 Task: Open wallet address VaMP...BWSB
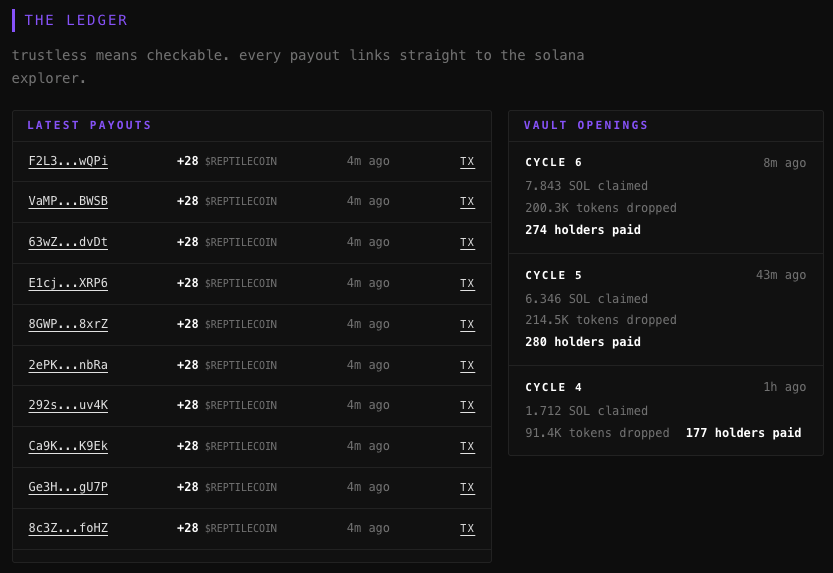(68, 201)
